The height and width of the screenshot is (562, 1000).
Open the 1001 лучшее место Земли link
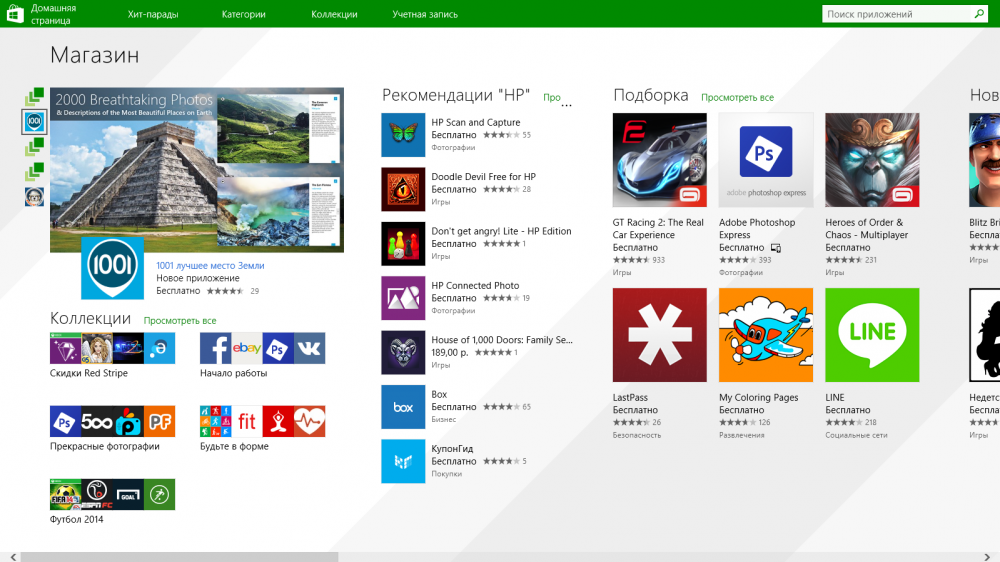(x=210, y=265)
